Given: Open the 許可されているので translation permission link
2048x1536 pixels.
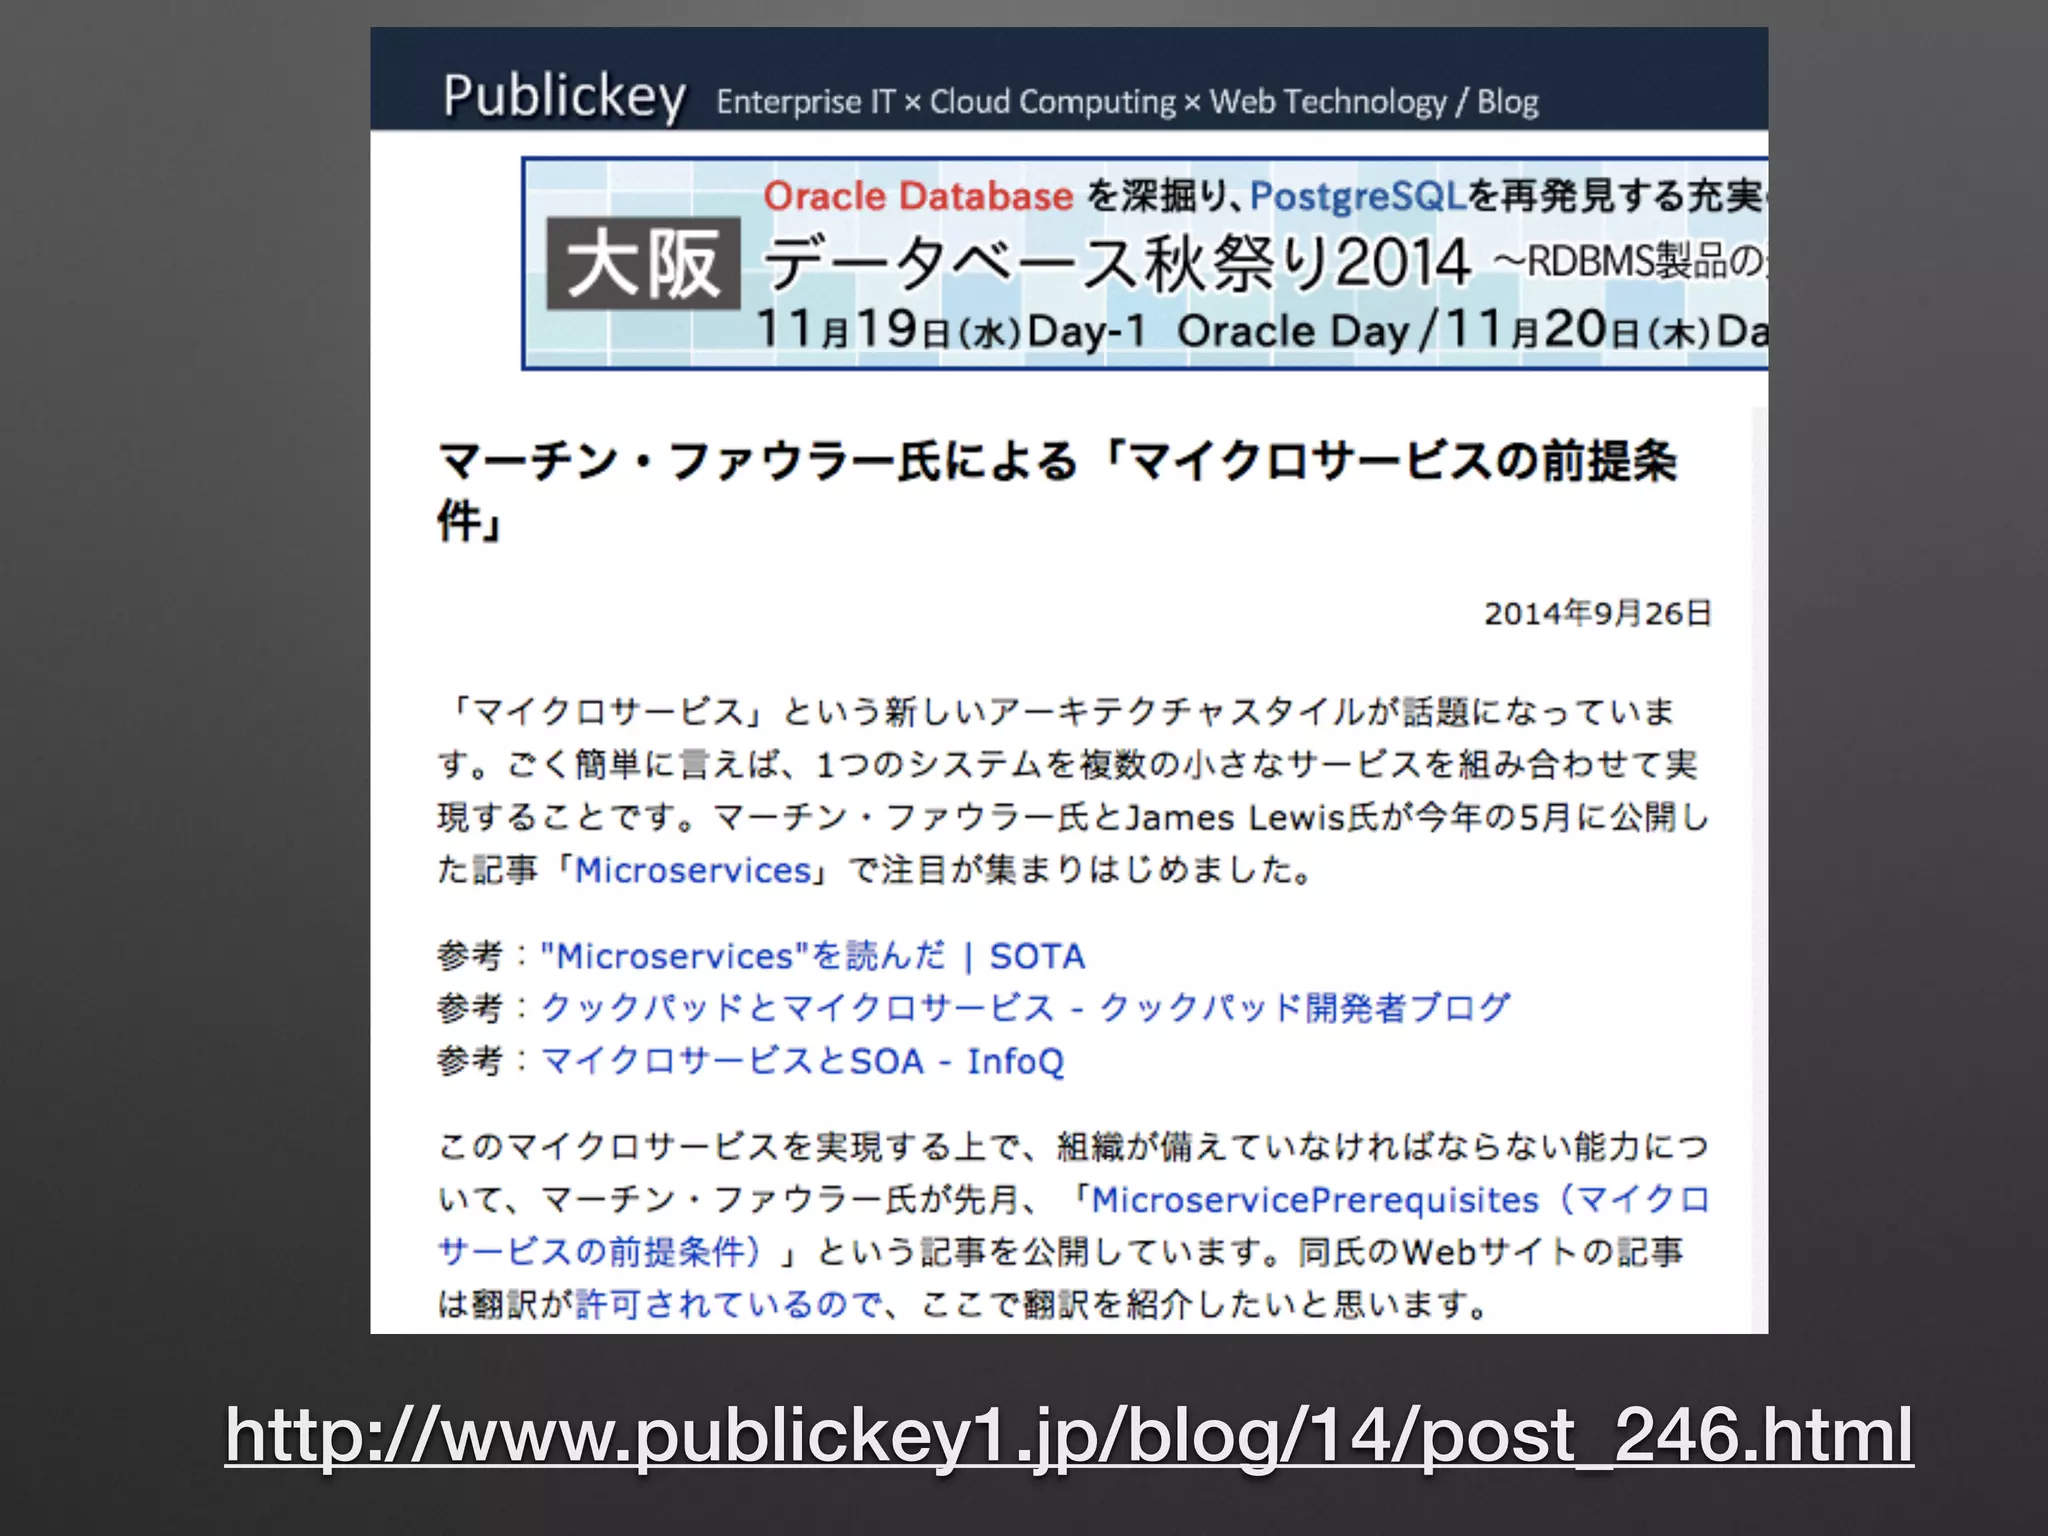Looking at the screenshot, I should pos(729,1304).
